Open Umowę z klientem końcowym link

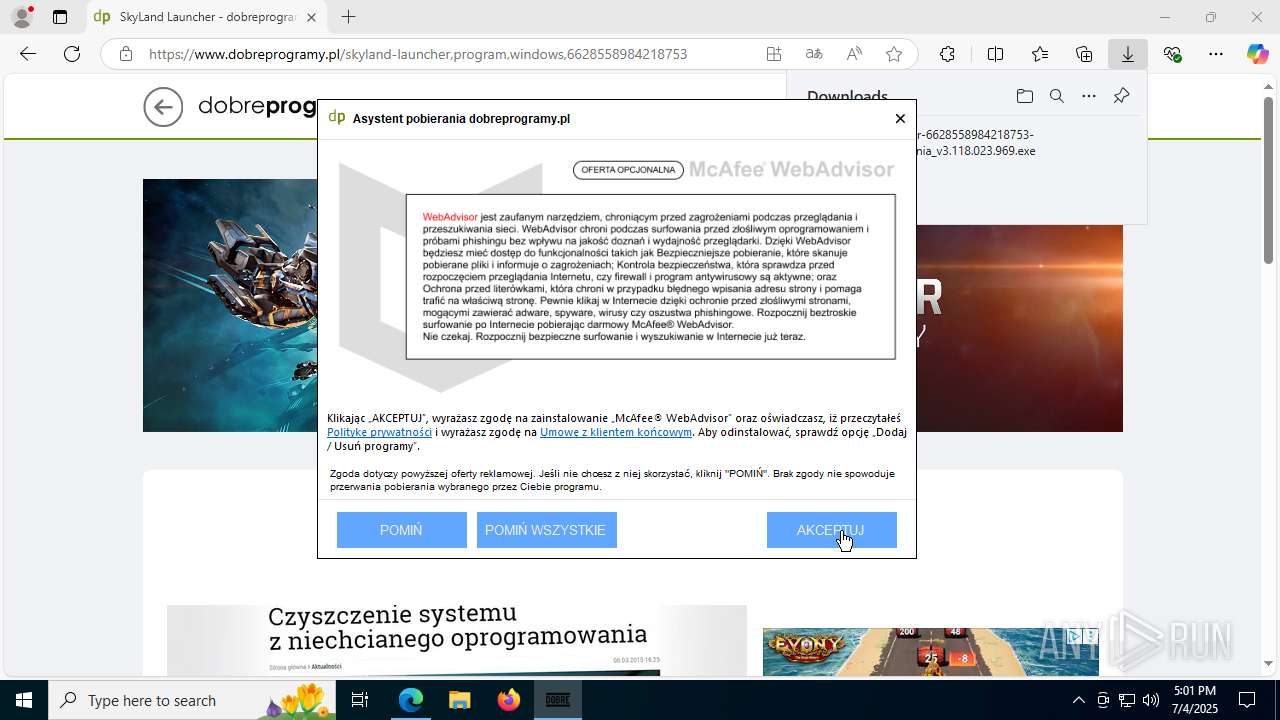tap(616, 432)
